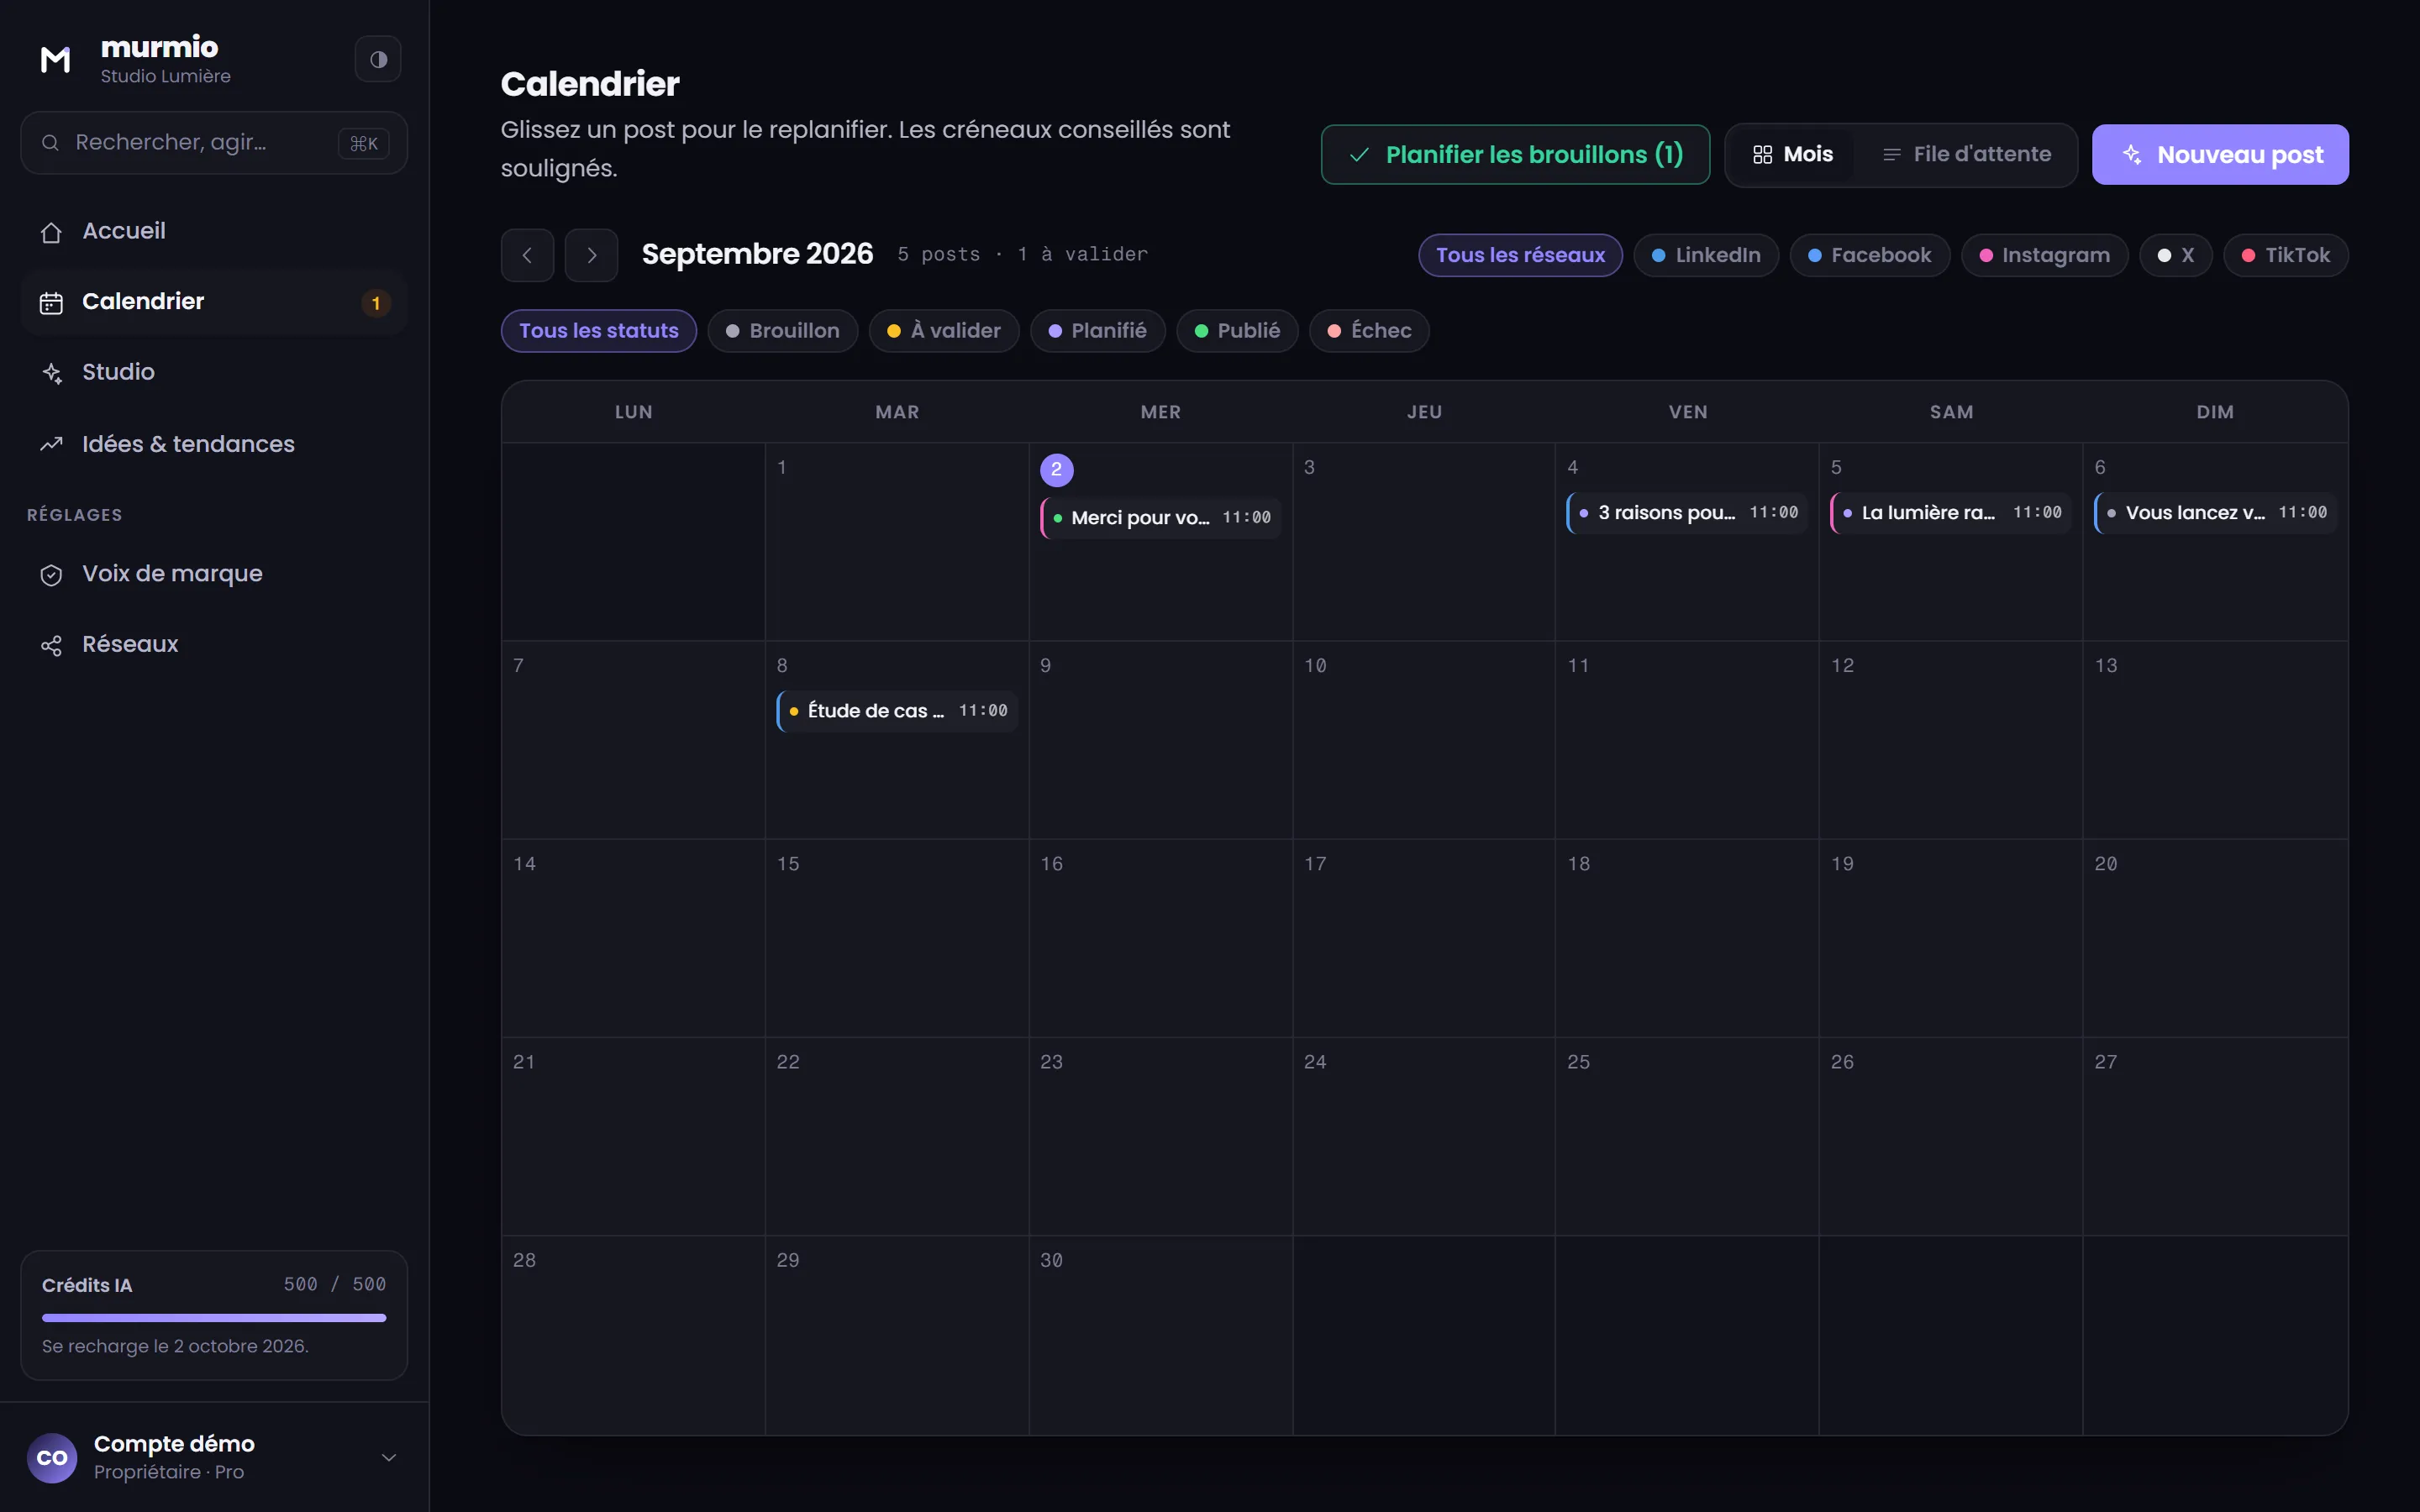Click 'Se recharge le 2 octobre 2026.' text

click(x=175, y=1347)
